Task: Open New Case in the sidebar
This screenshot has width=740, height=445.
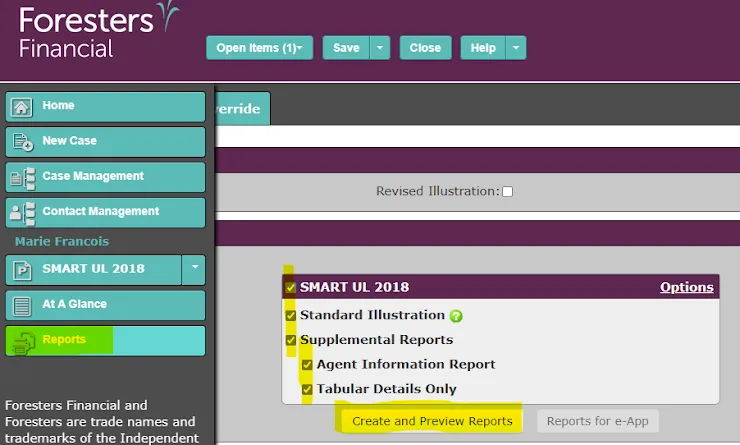Action: [105, 142]
